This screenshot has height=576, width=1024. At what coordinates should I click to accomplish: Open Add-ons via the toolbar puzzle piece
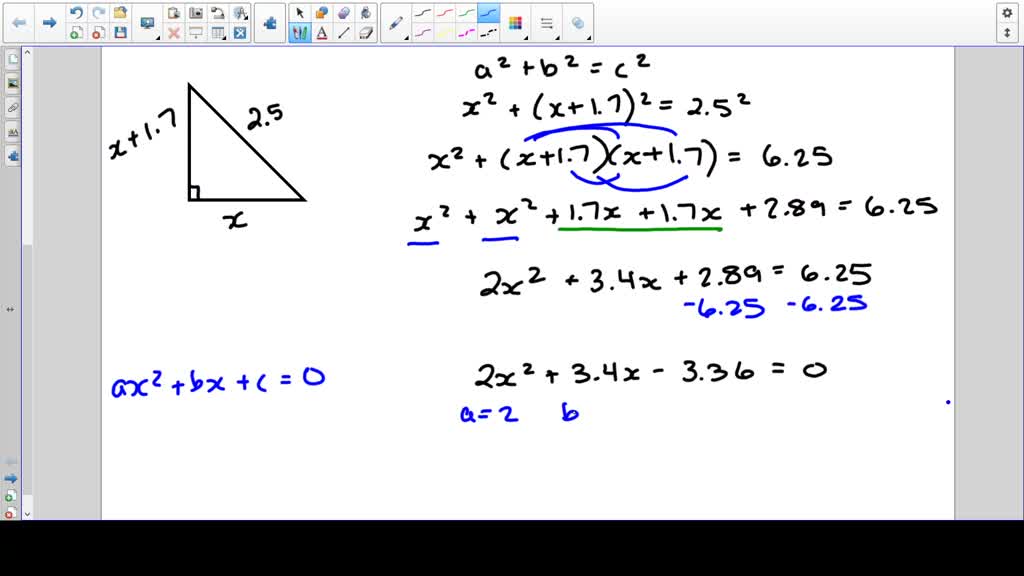click(270, 24)
